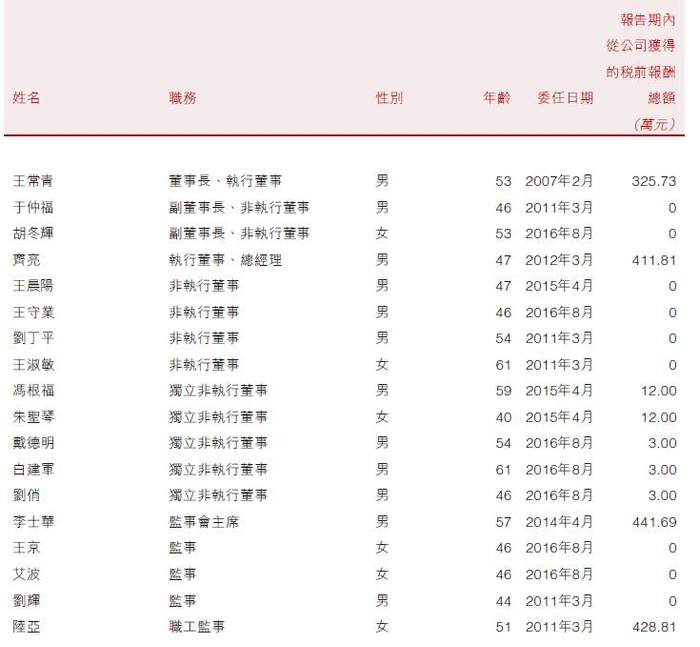
Task: Click 王常青's gender 男
Action: click(382, 181)
